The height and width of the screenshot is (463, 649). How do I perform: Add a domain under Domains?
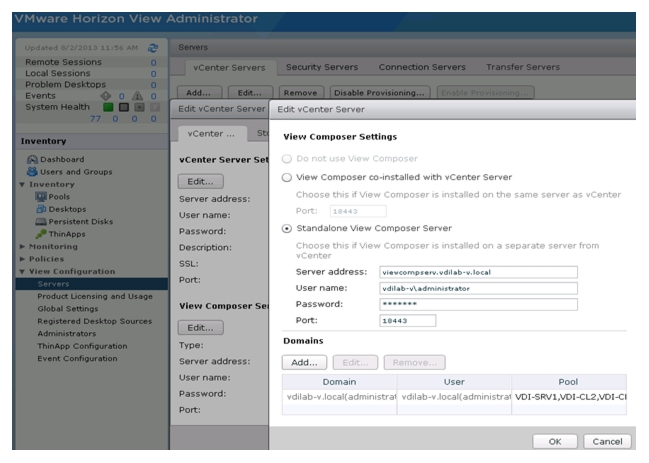[x=304, y=362]
